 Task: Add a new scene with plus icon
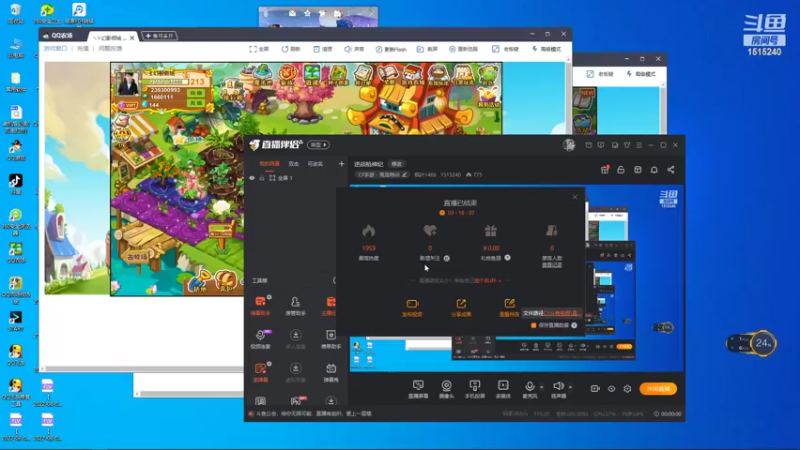tap(341, 164)
